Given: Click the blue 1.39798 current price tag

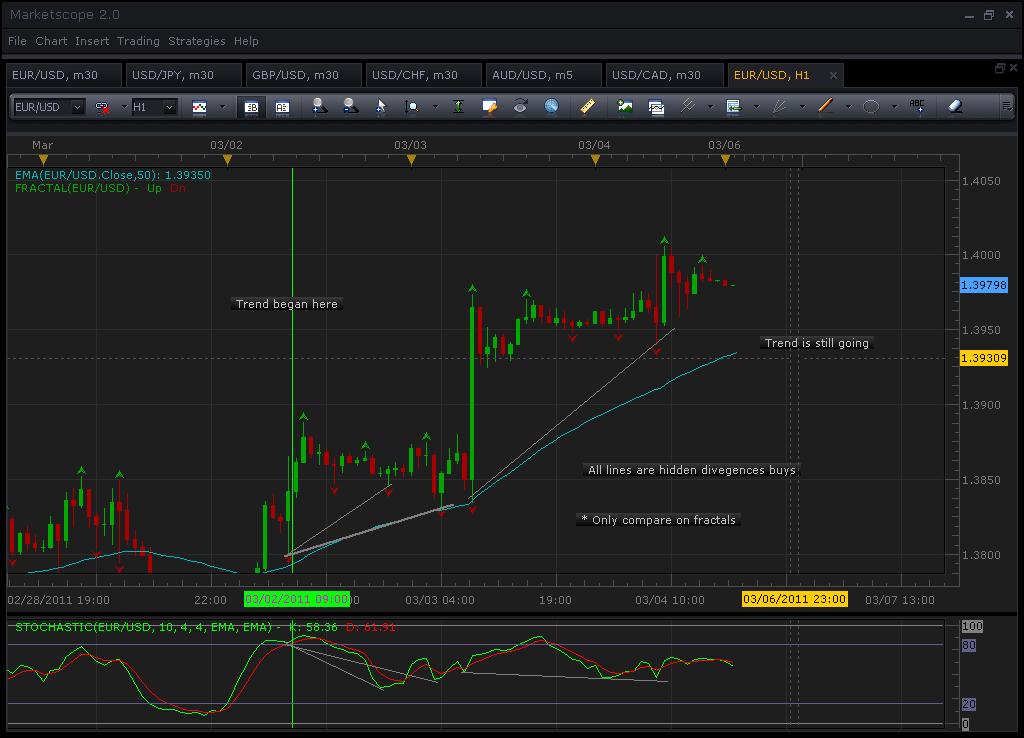Looking at the screenshot, I should (984, 285).
